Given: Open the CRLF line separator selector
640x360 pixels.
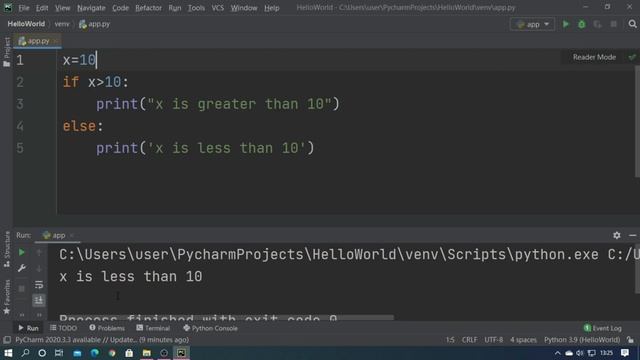Looking at the screenshot, I should point(469,340).
